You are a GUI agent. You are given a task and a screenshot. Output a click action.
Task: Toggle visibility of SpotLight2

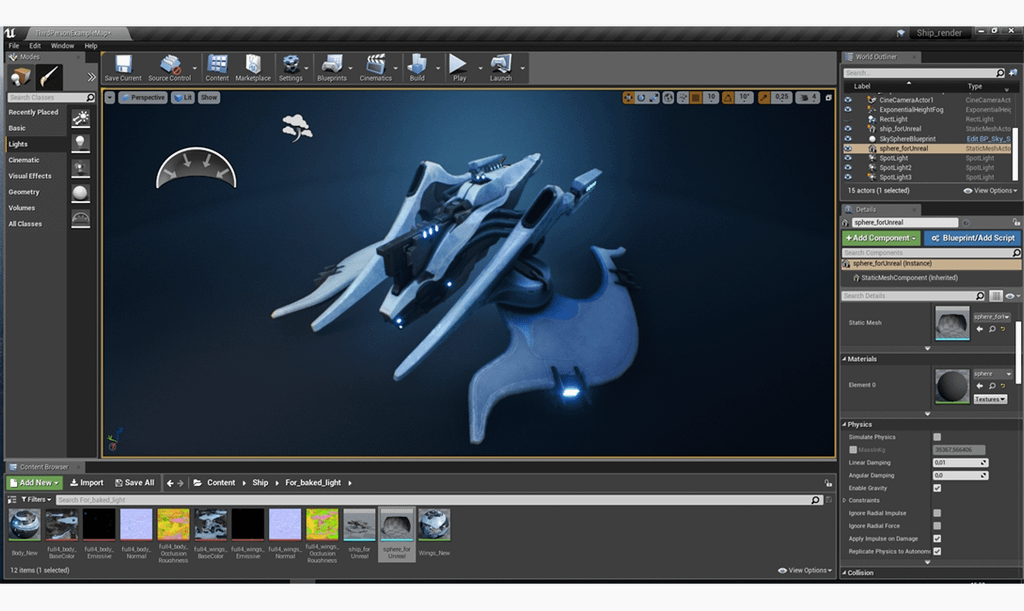pos(848,168)
